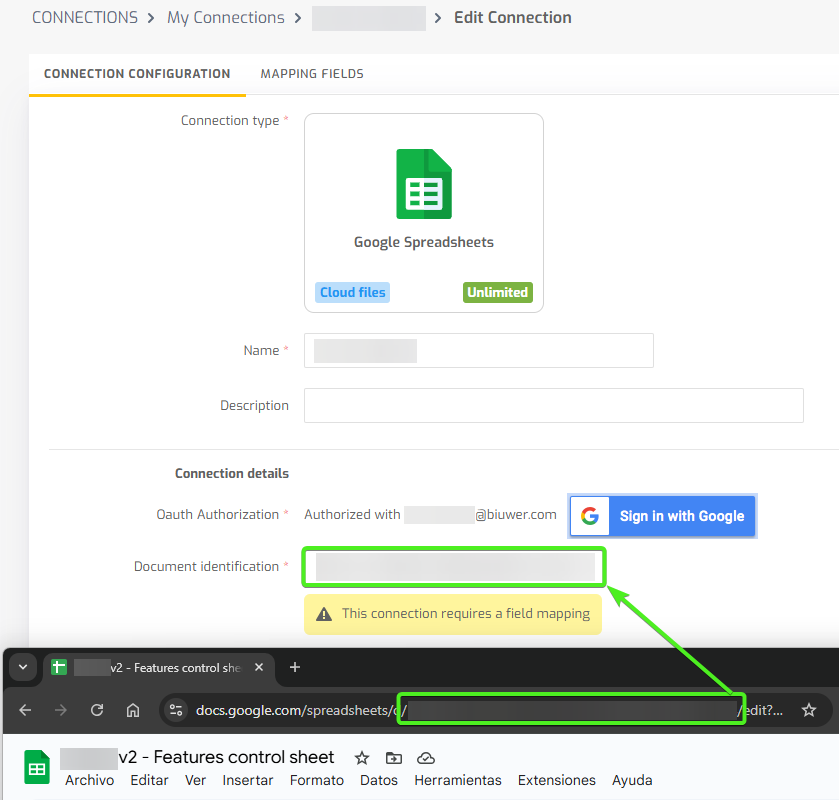Click the browser forward arrow
Viewport: 839px width, 800px height.
coord(61,710)
